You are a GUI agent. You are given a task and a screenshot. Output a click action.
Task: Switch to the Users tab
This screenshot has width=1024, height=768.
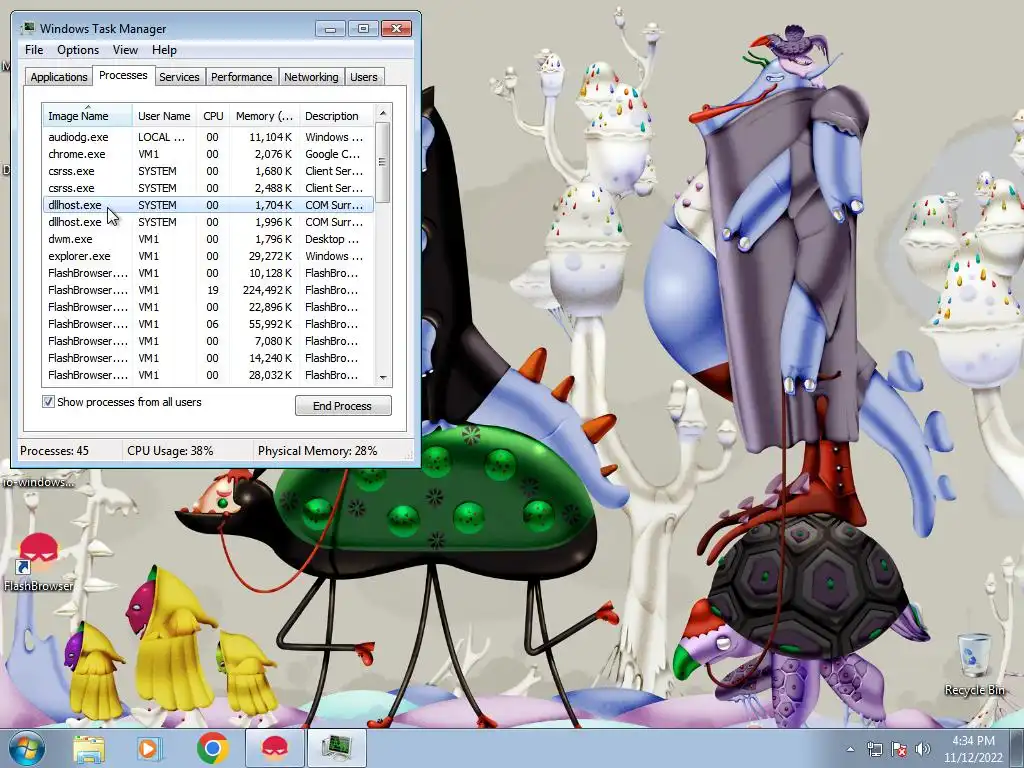click(363, 77)
